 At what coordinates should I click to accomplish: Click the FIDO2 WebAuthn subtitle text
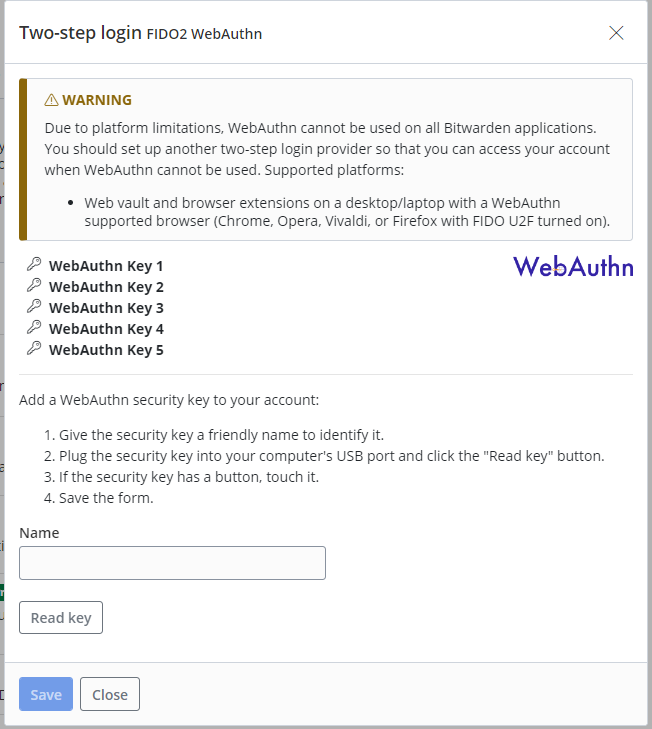tap(204, 35)
